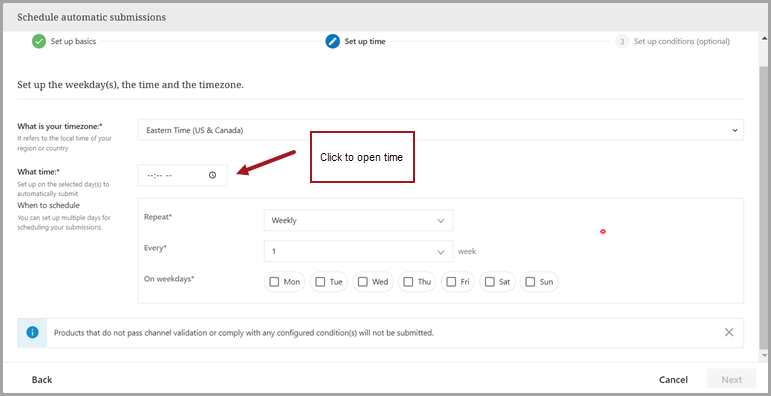Click 'Schedule automatic submissions' dialog title
Viewport: 771px width, 396px height.
pyautogui.click(x=91, y=17)
